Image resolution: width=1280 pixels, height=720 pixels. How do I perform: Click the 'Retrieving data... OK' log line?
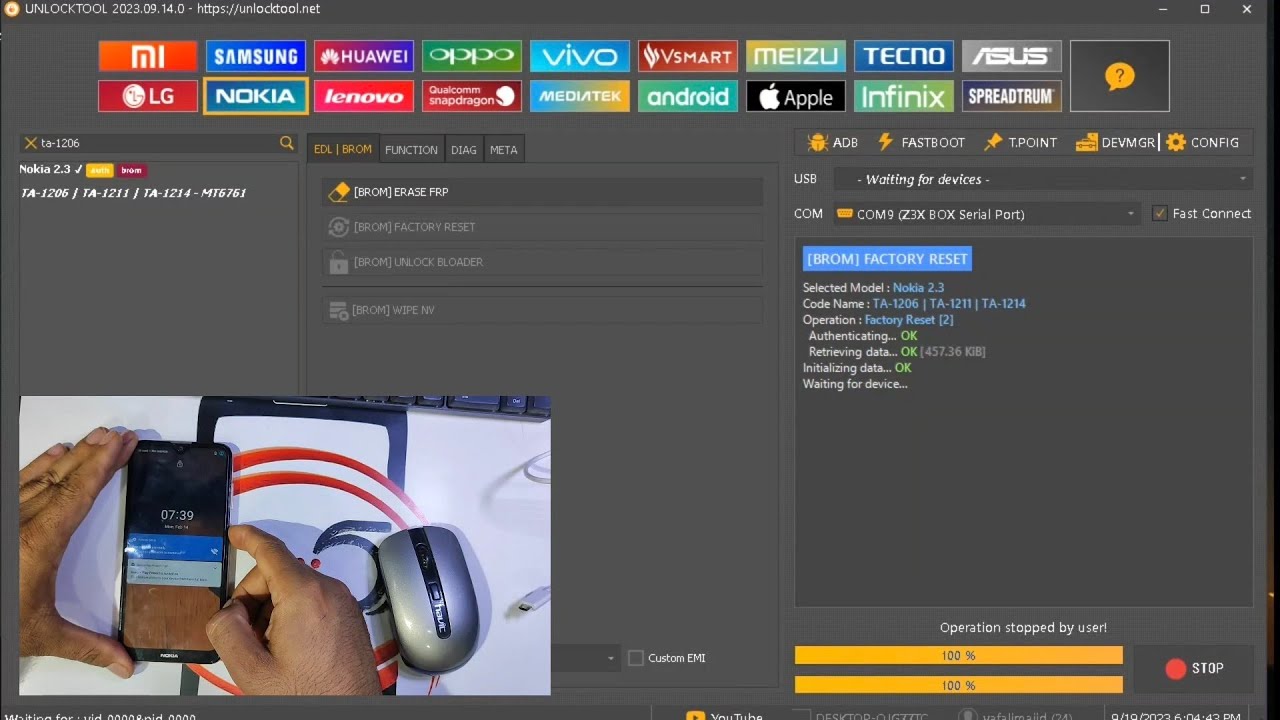[x=897, y=352]
